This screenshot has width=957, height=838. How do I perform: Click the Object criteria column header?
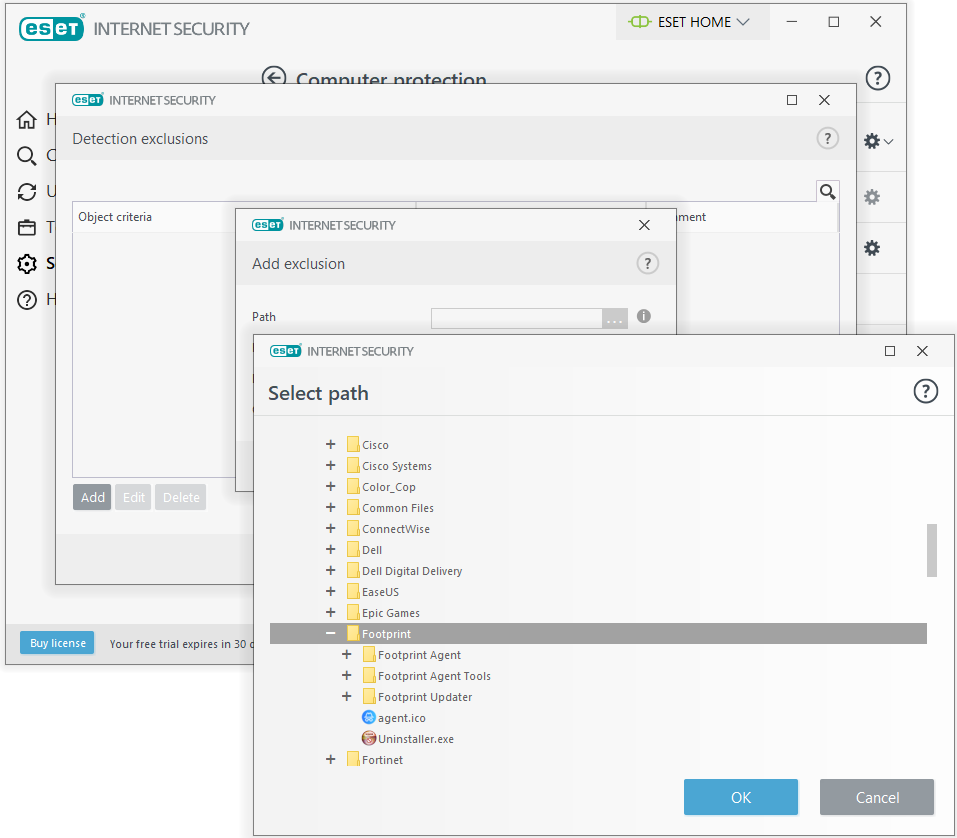(115, 217)
